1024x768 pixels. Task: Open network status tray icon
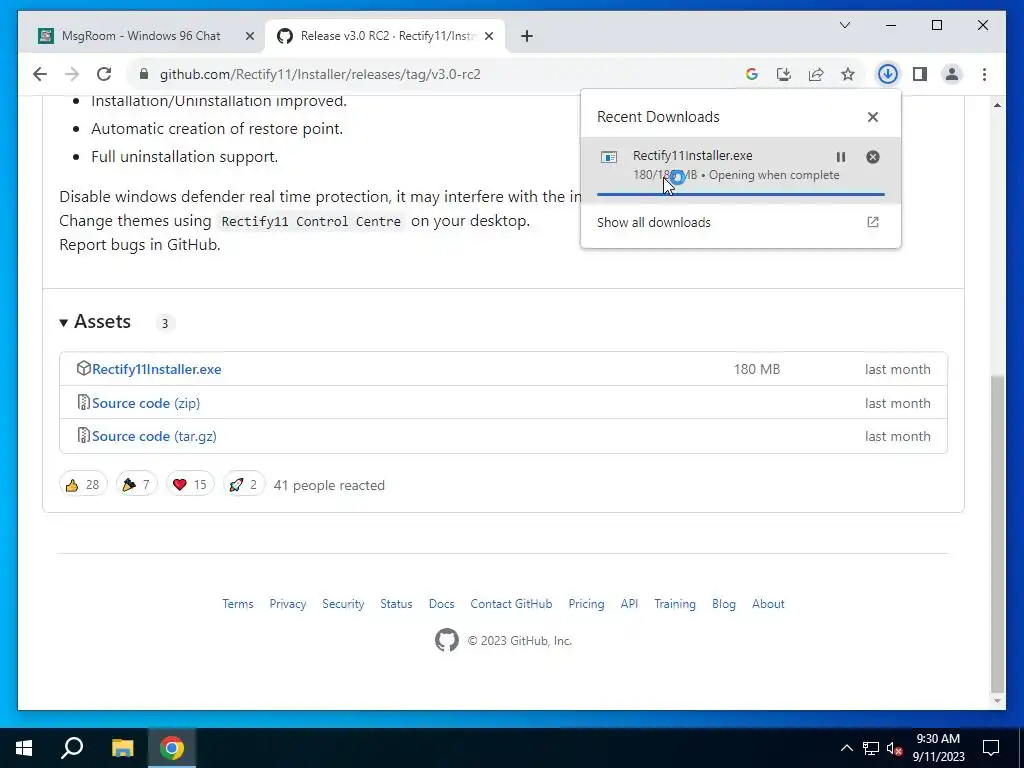[x=871, y=748]
